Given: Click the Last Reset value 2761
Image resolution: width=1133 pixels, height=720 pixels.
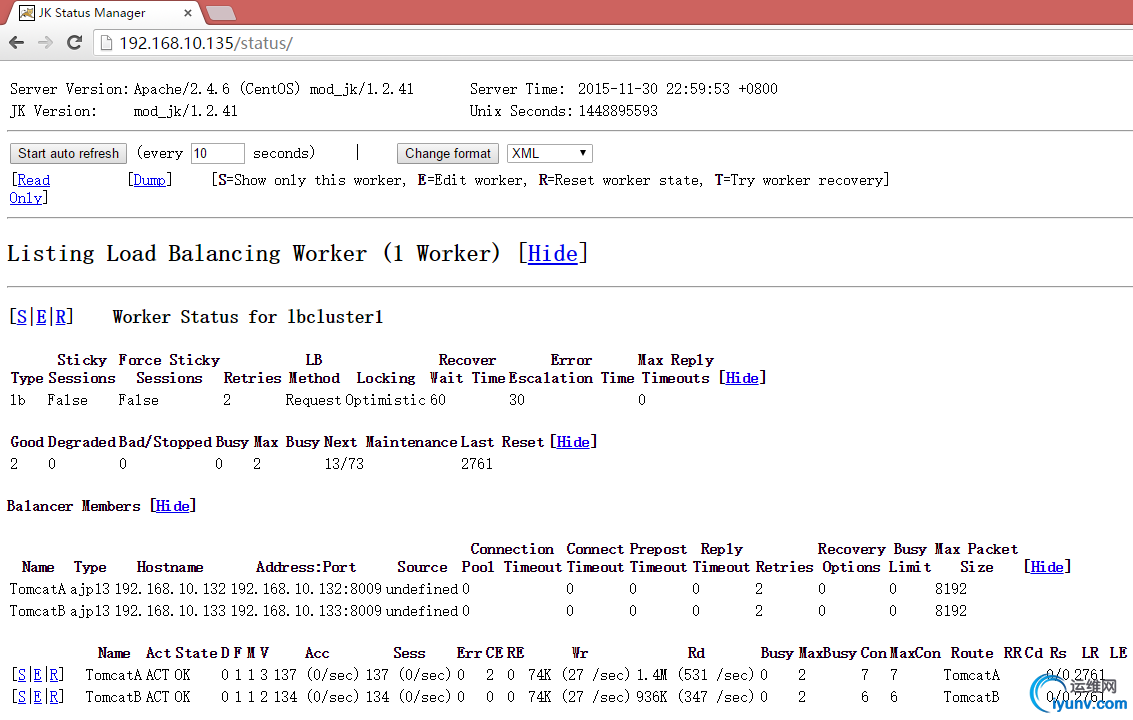Looking at the screenshot, I should tap(477, 464).
